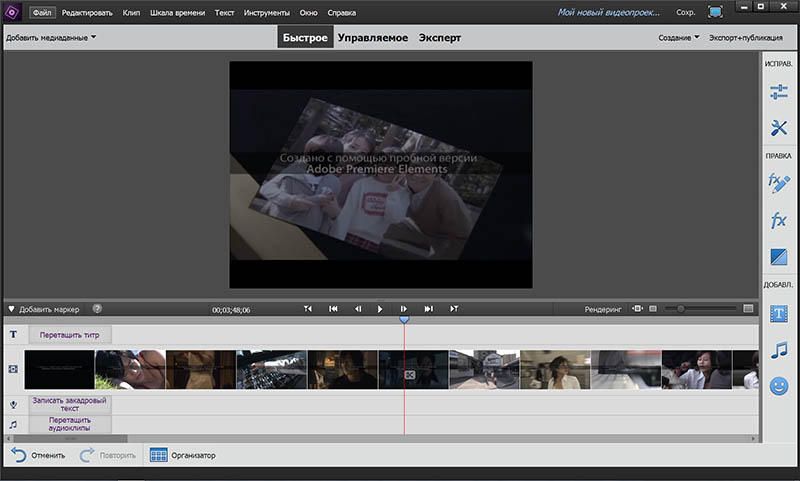The image size is (800, 481).
Task: Click the zoom out timeline icon
Action: click(x=653, y=309)
